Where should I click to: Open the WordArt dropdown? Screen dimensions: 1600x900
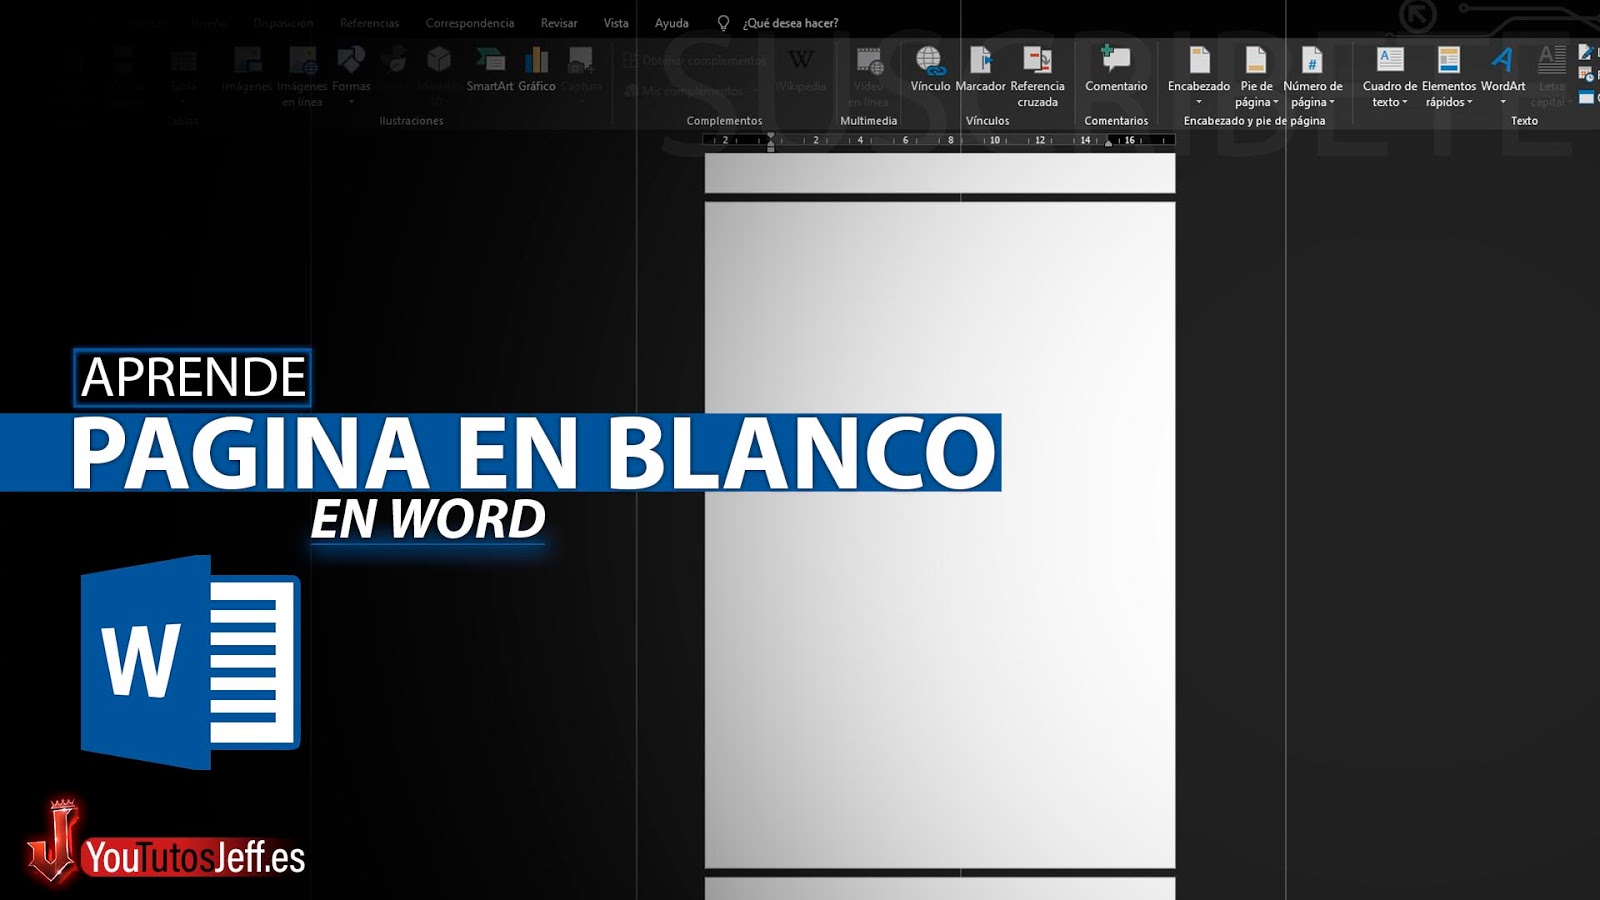pos(1503,77)
